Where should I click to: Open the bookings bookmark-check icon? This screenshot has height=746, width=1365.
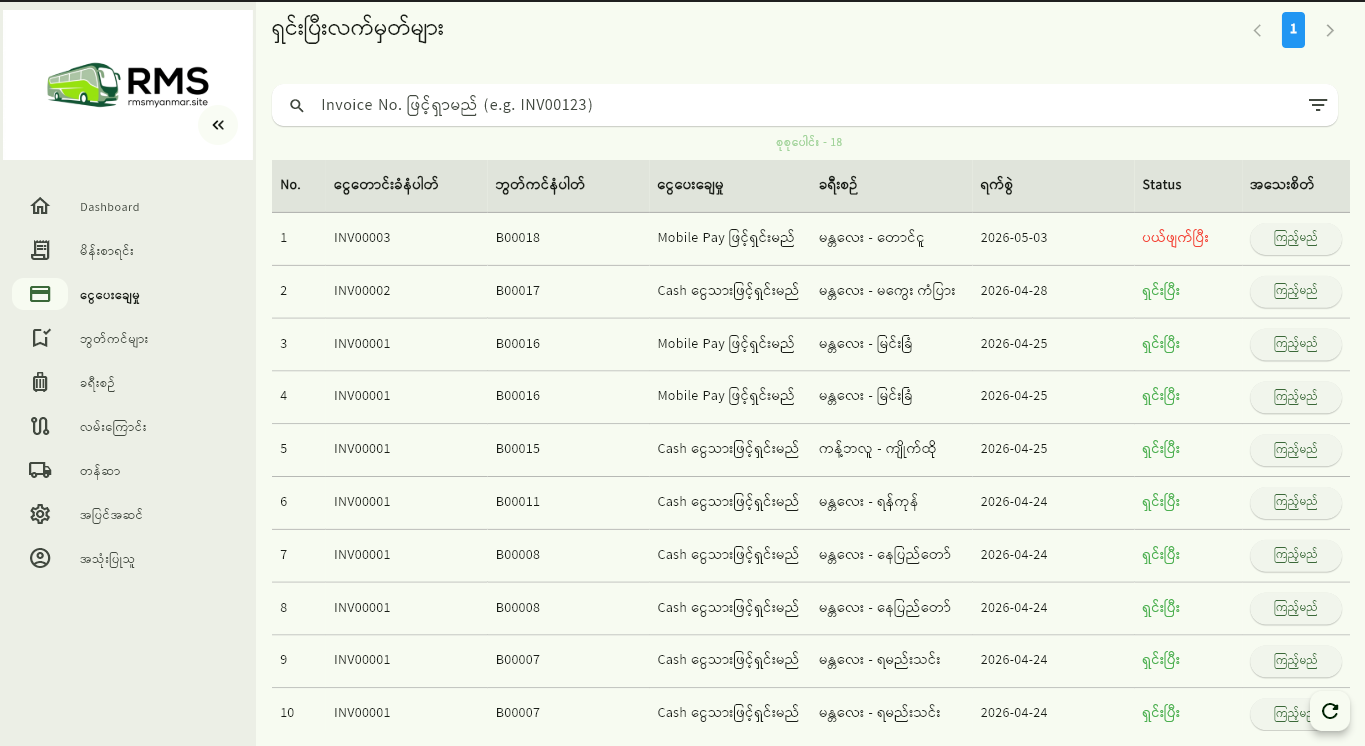tap(40, 338)
